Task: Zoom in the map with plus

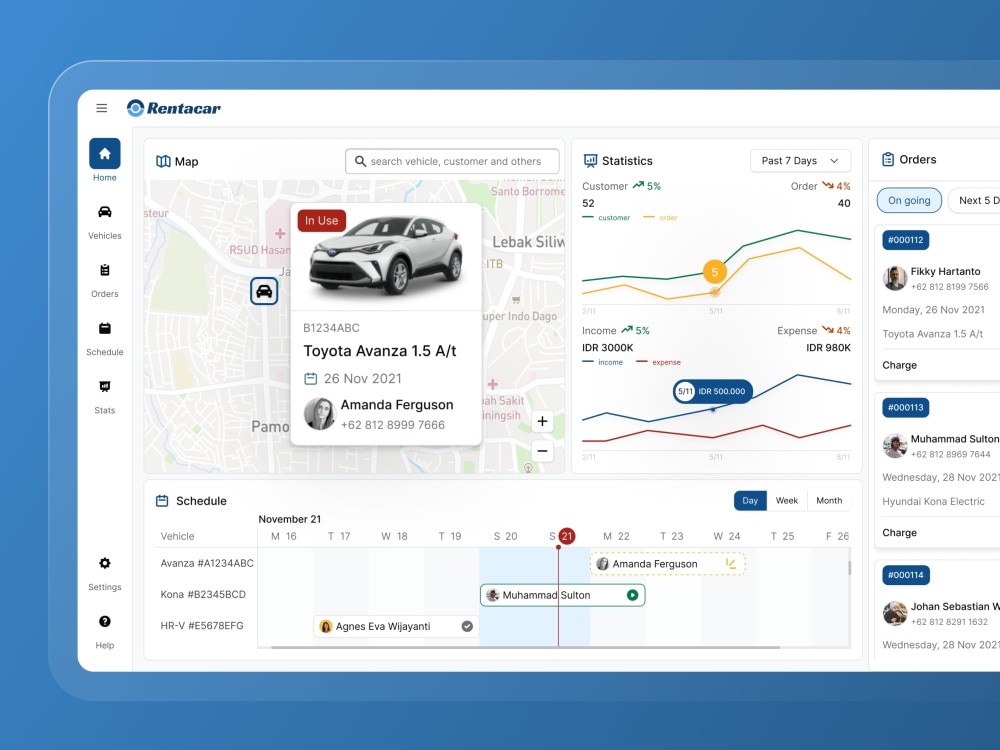Action: point(542,421)
